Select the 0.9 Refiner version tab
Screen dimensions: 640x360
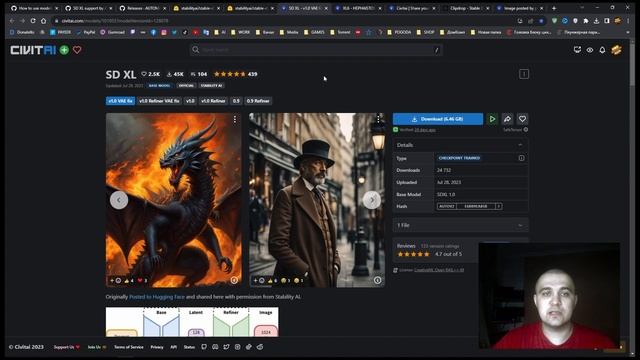258,101
